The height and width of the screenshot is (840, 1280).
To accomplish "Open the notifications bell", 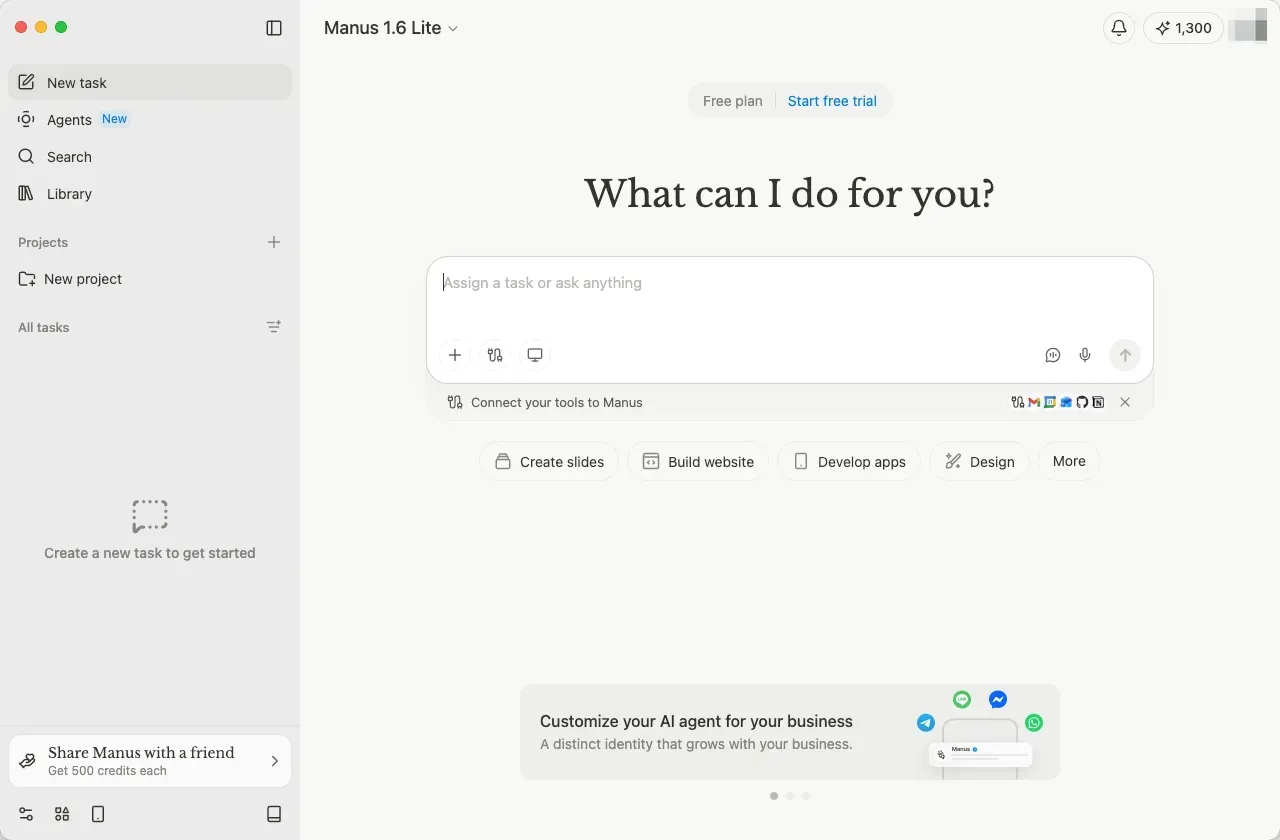I will pyautogui.click(x=1119, y=28).
